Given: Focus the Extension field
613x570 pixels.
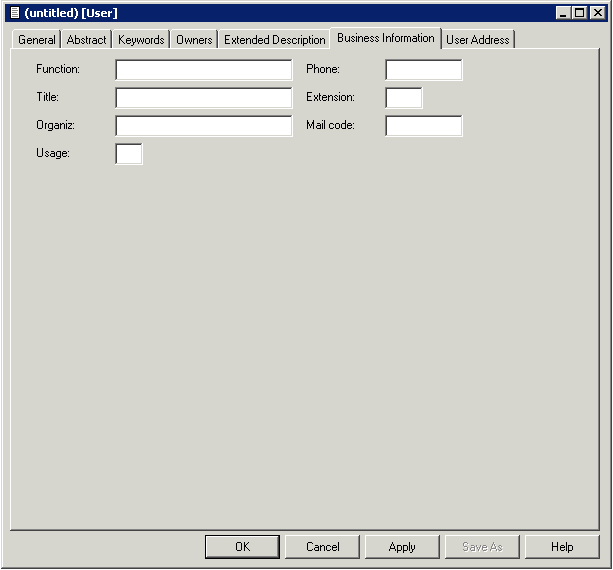Looking at the screenshot, I should (x=404, y=98).
